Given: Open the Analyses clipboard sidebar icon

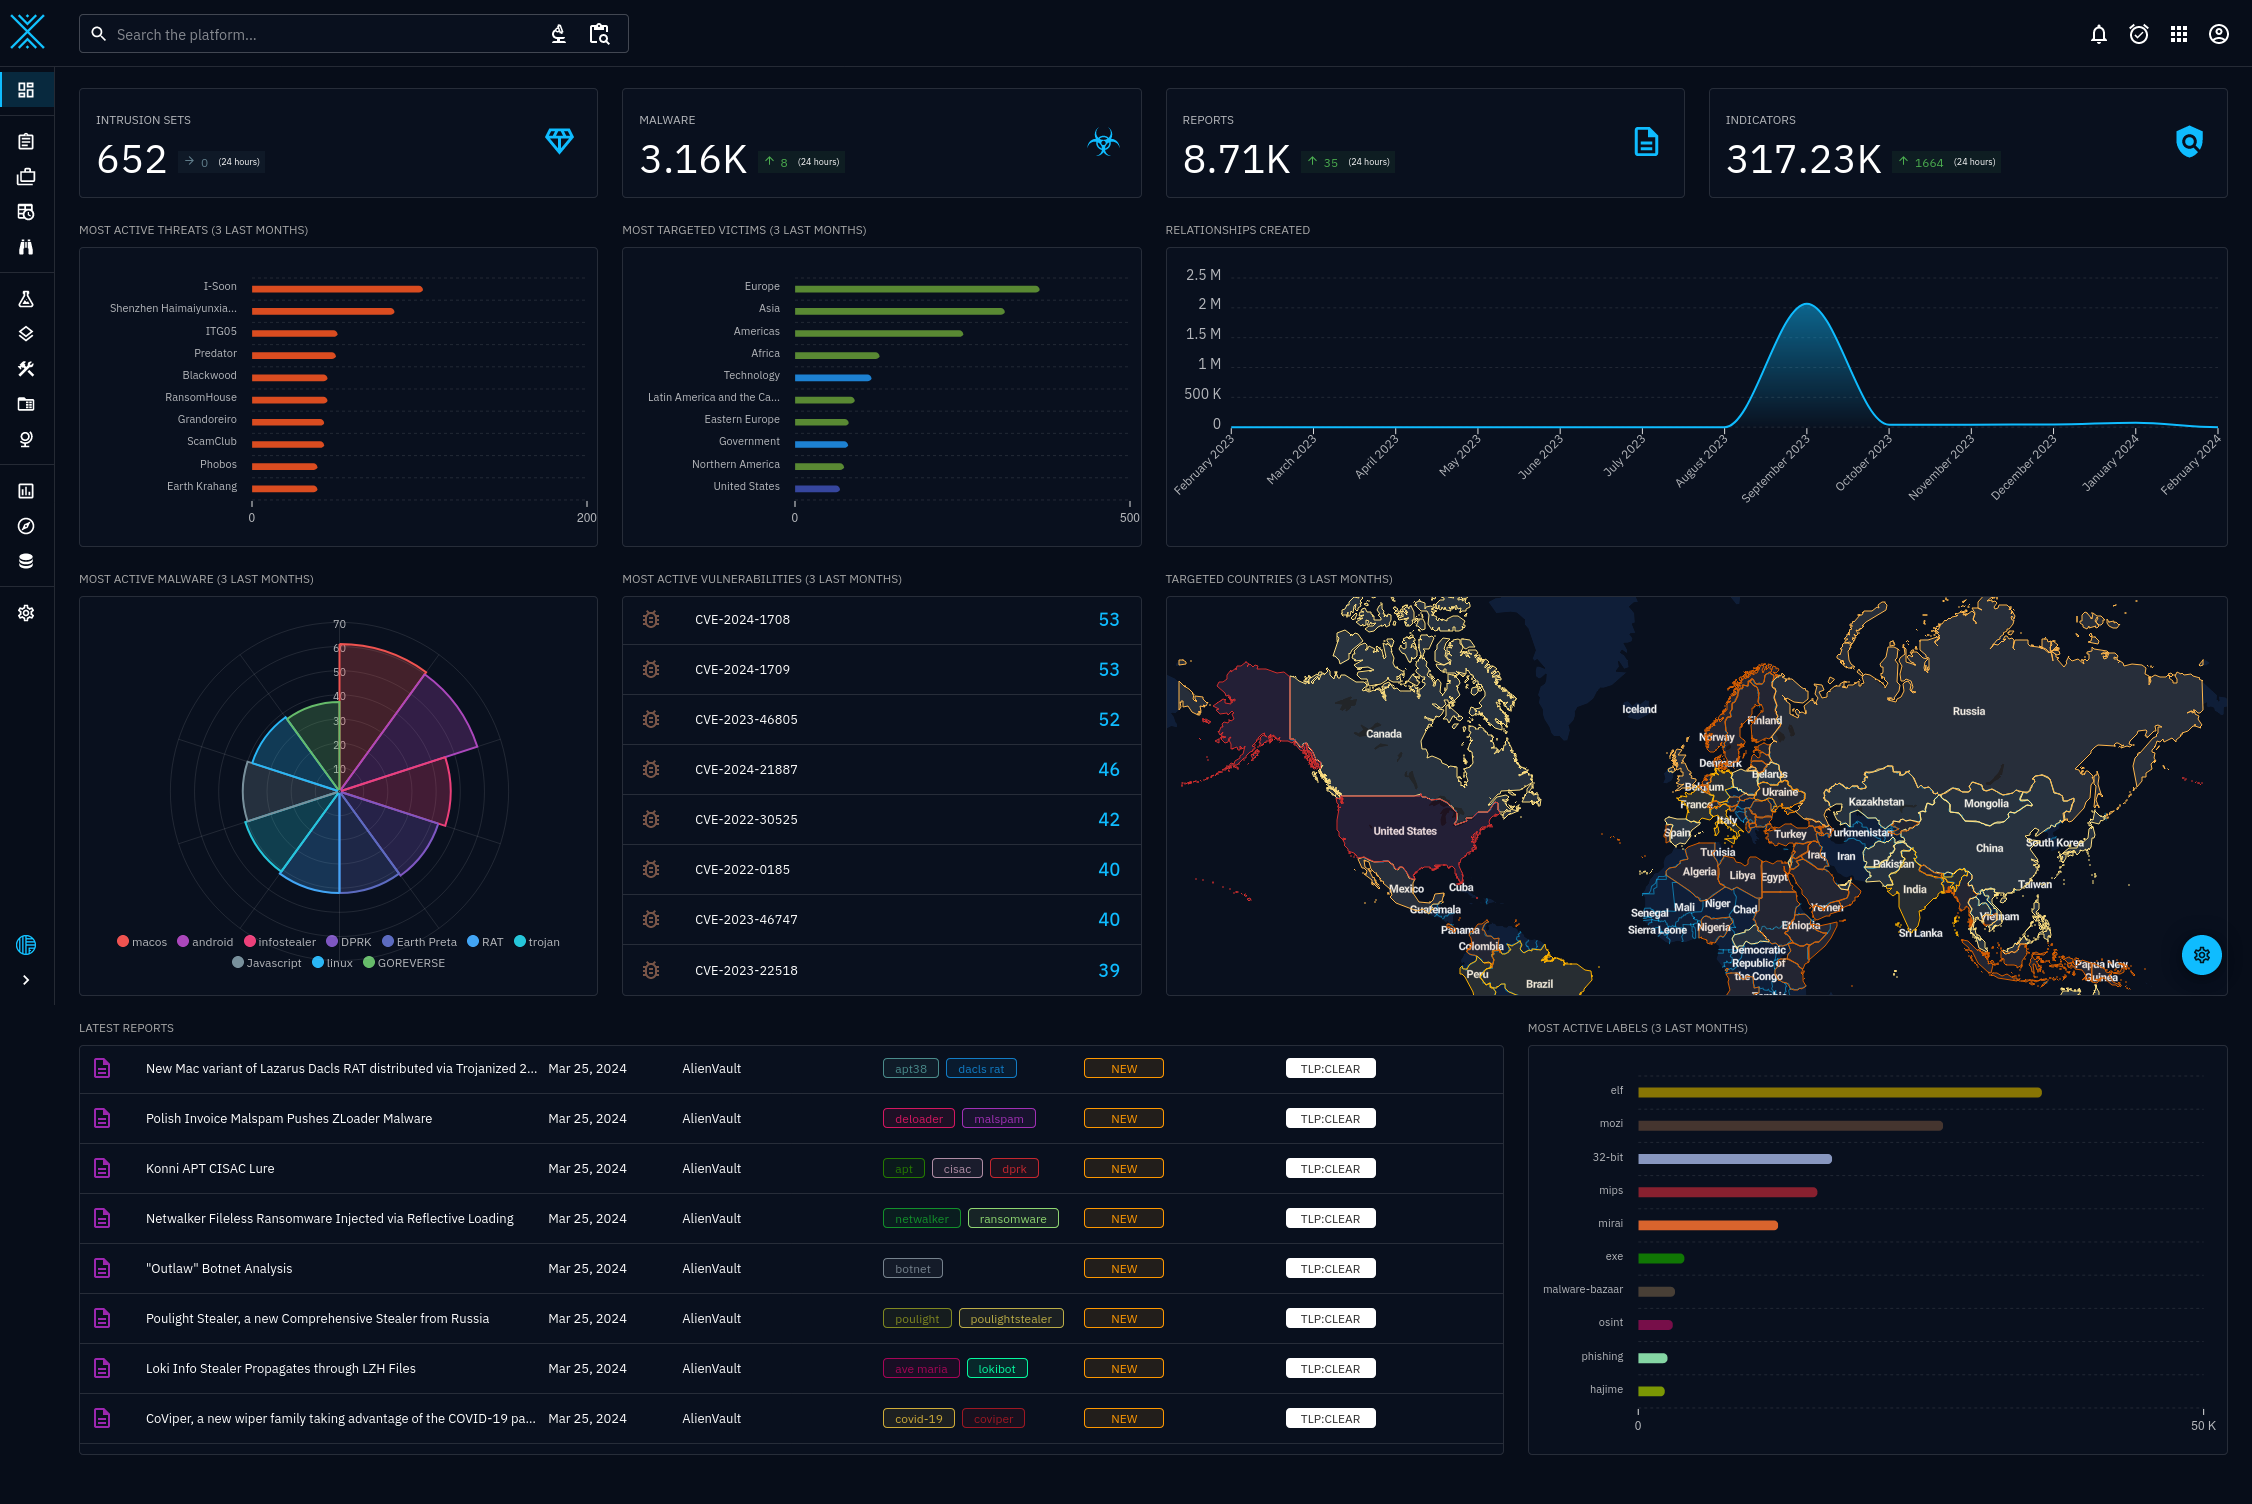Looking at the screenshot, I should (26, 142).
